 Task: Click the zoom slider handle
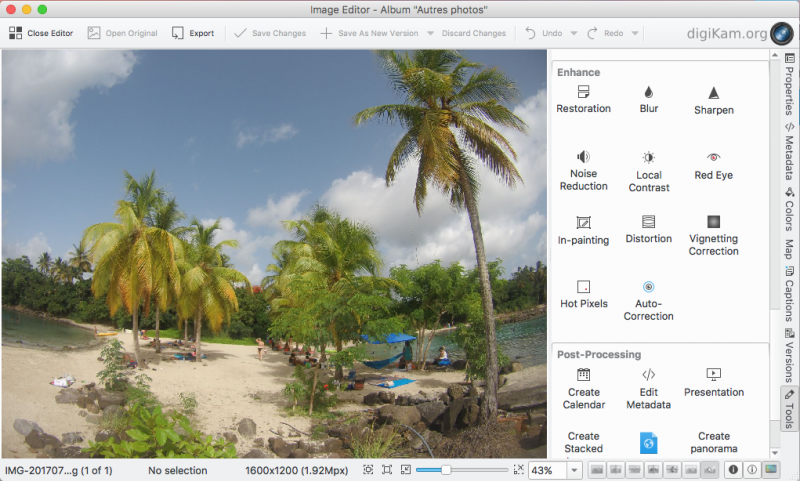click(445, 470)
